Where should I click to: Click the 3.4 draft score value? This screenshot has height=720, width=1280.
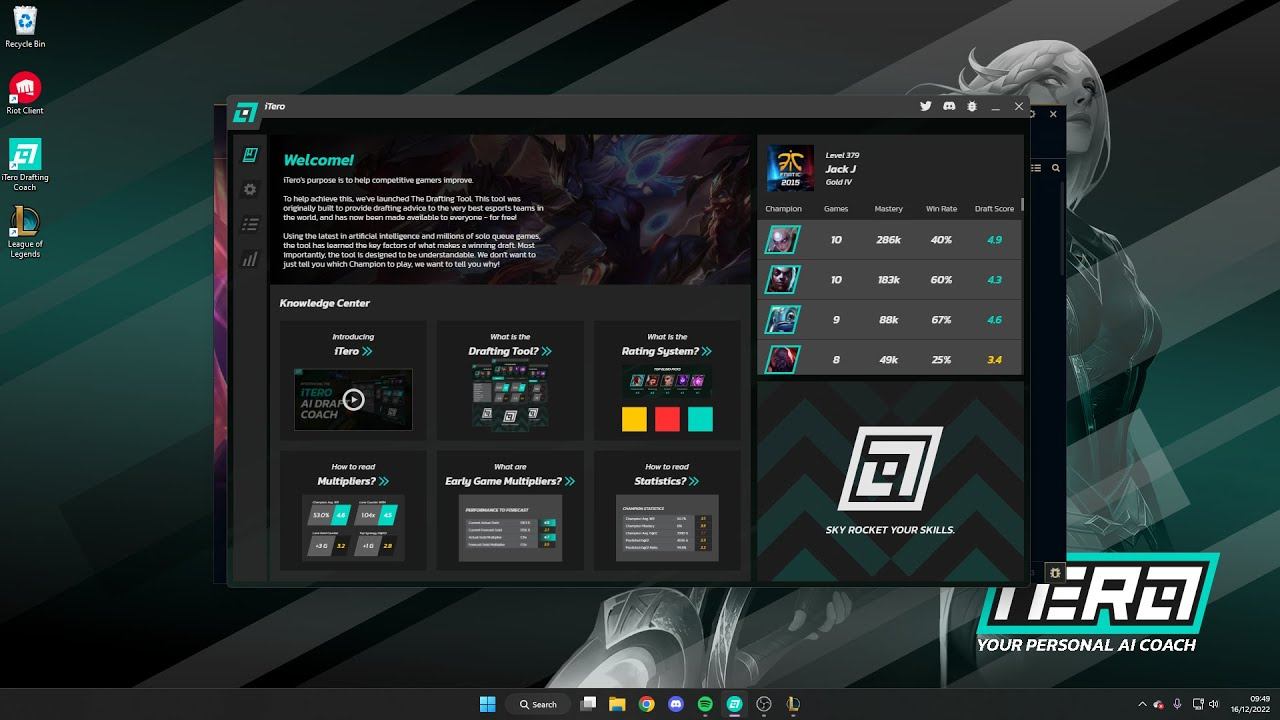coord(994,360)
